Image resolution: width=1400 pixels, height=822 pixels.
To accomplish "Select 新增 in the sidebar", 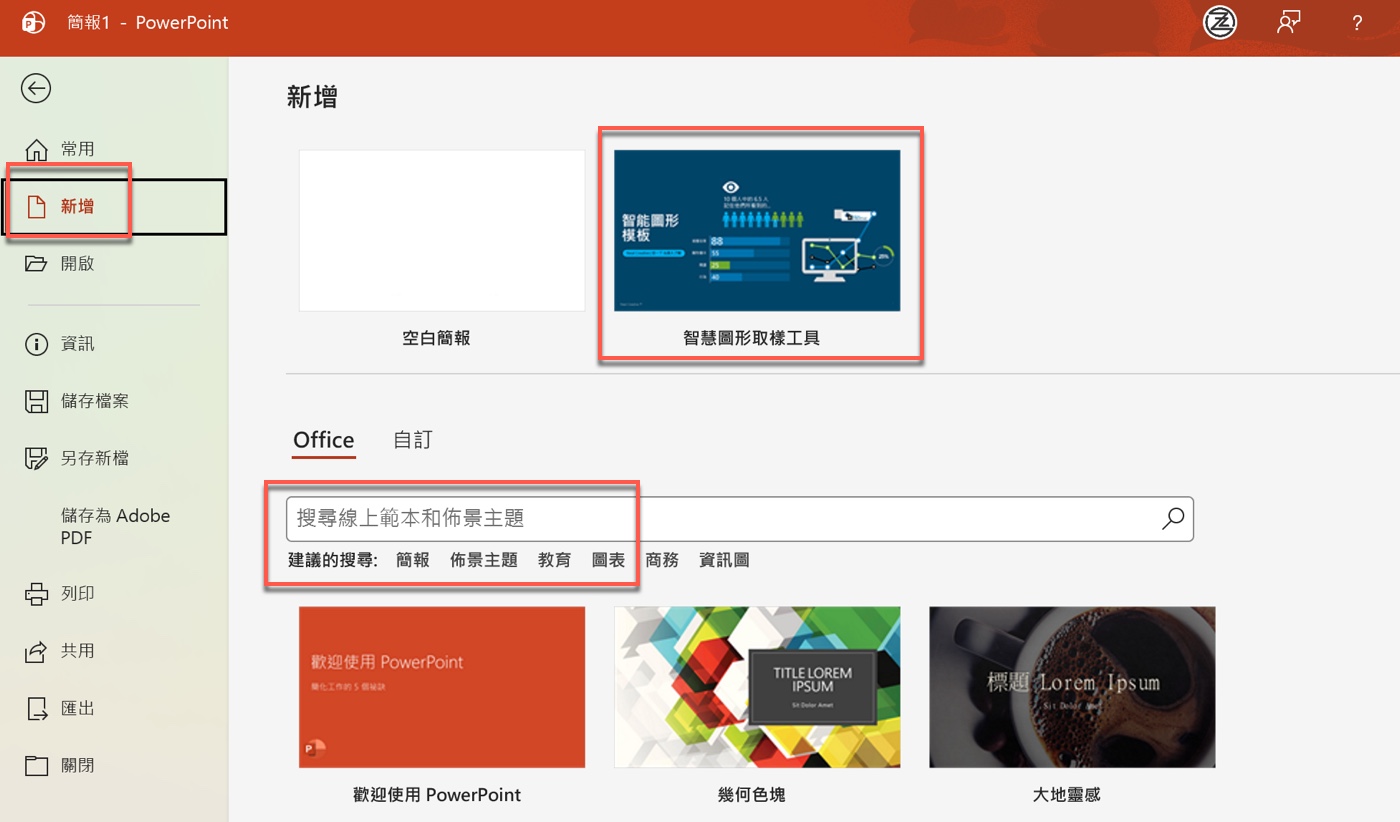I will [x=114, y=207].
